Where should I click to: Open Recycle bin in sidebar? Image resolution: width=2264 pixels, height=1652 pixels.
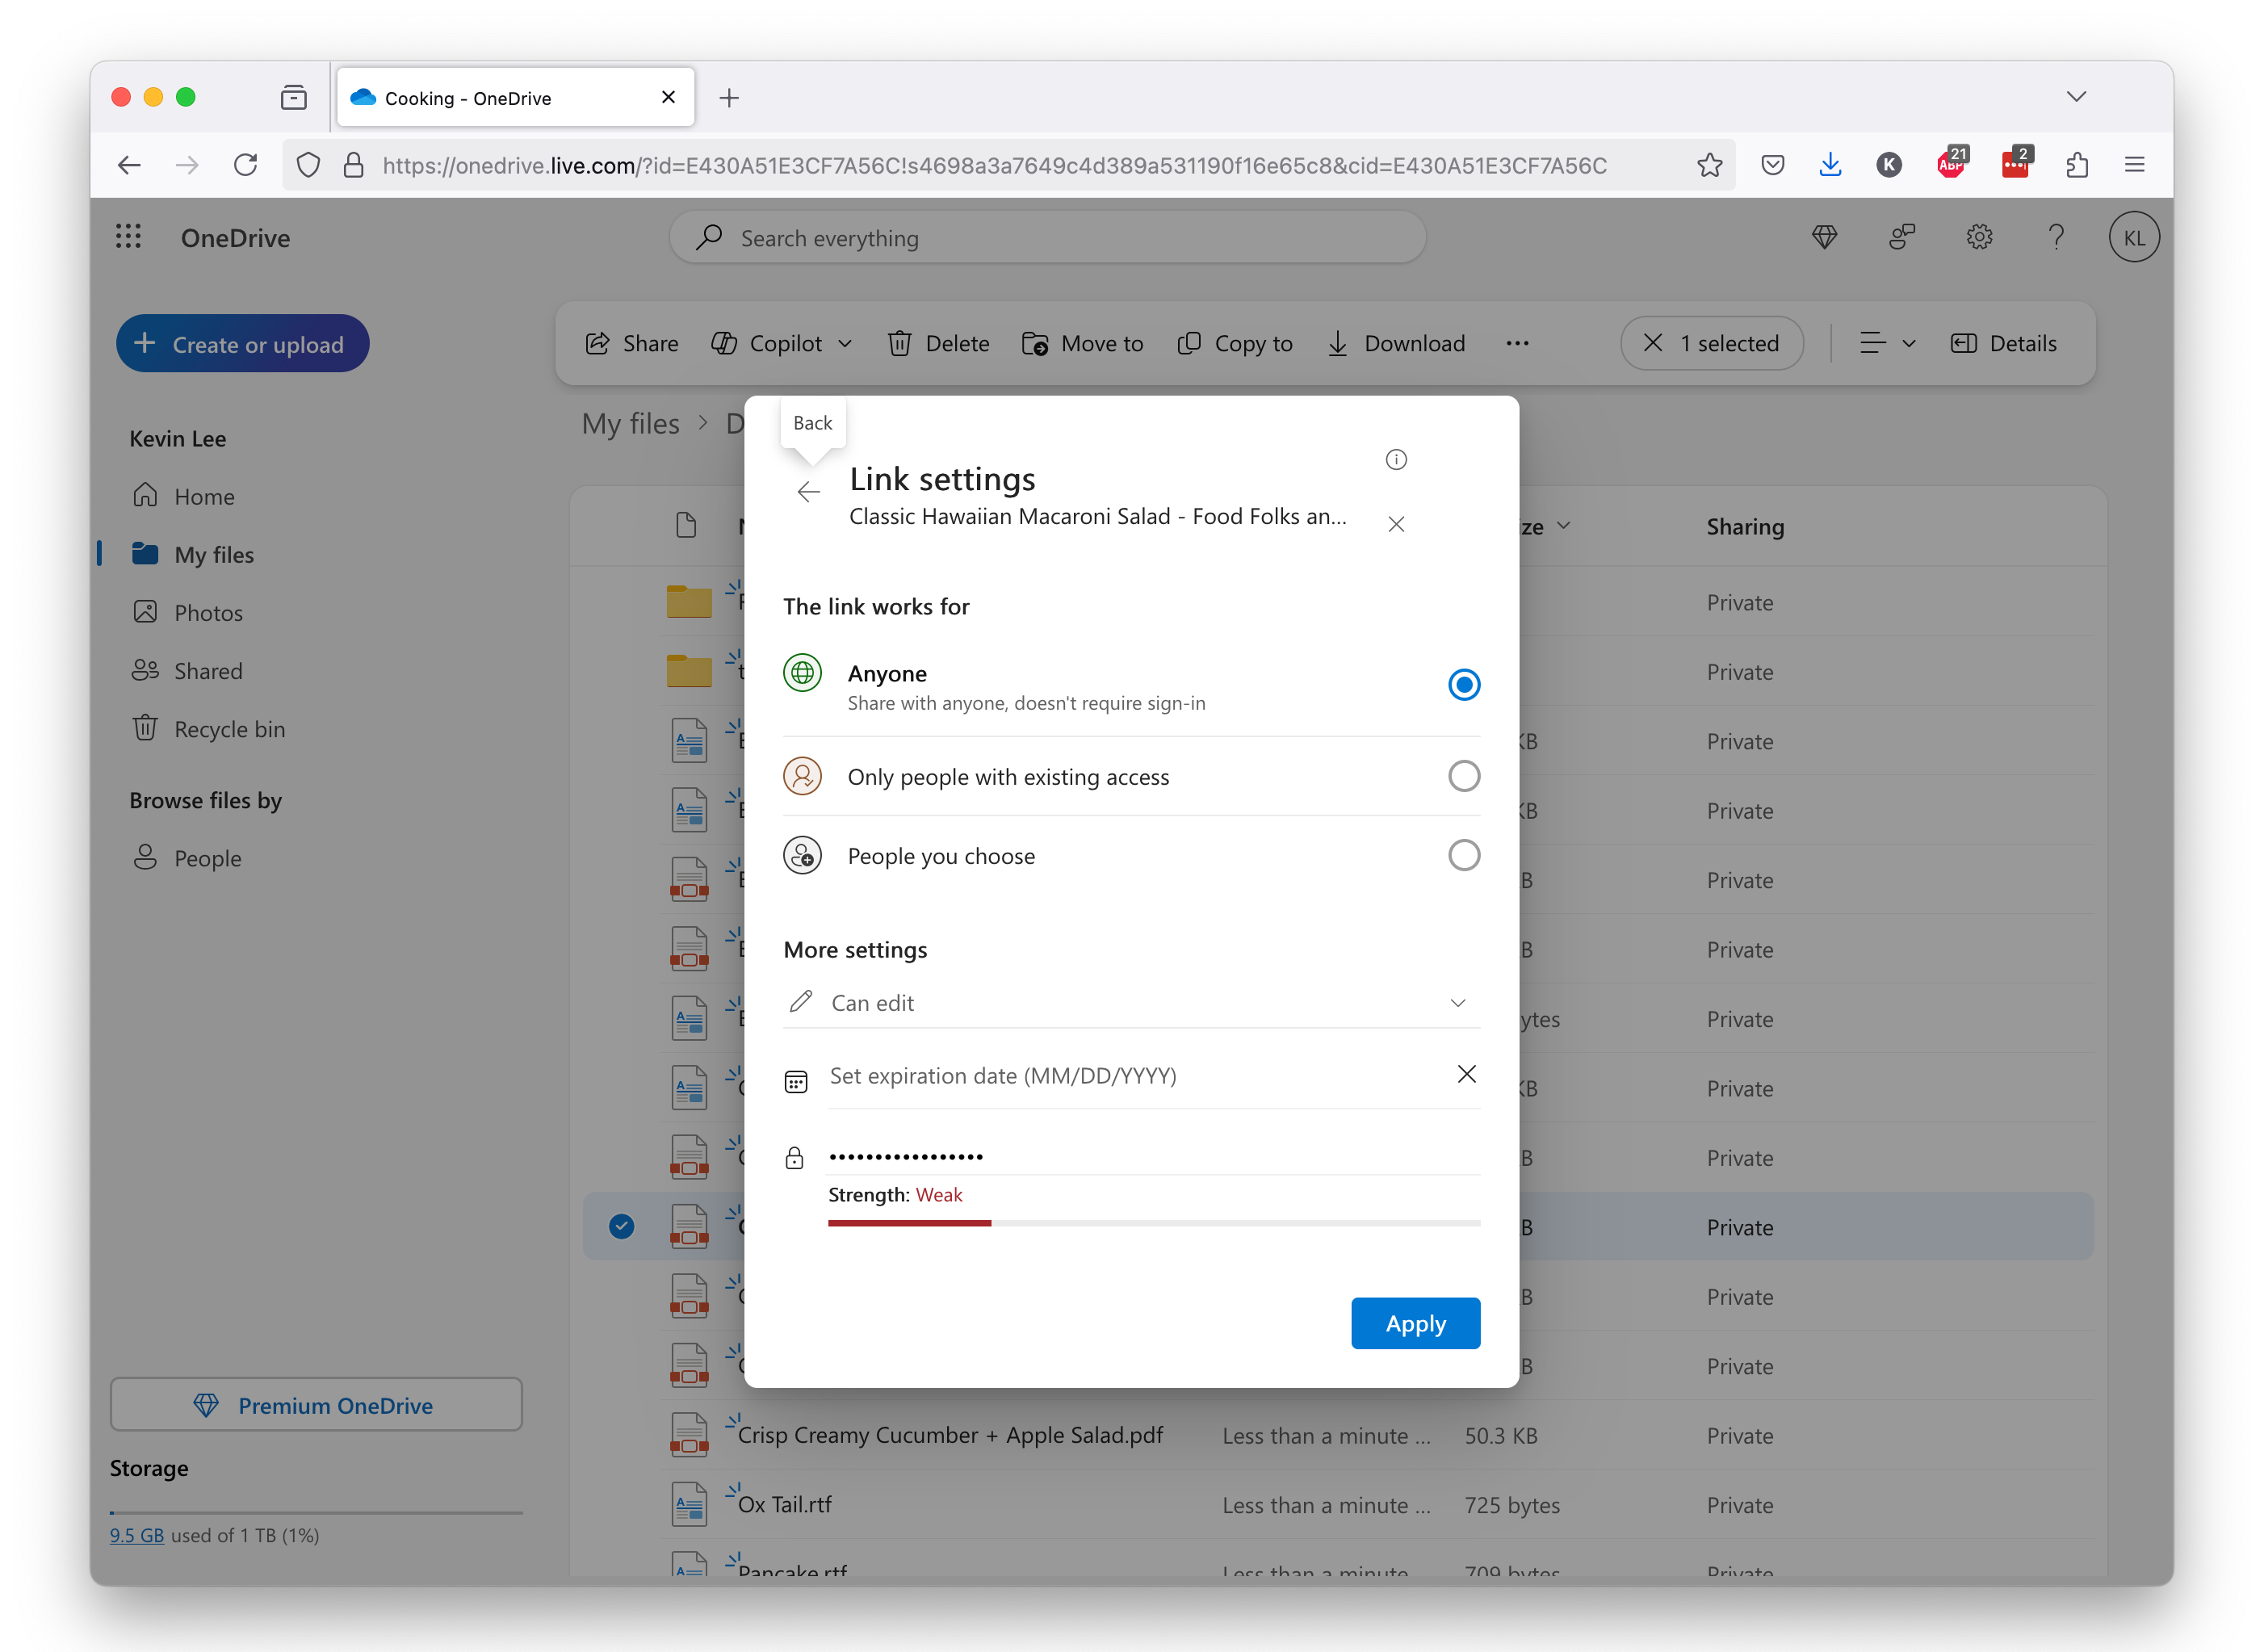point(229,729)
